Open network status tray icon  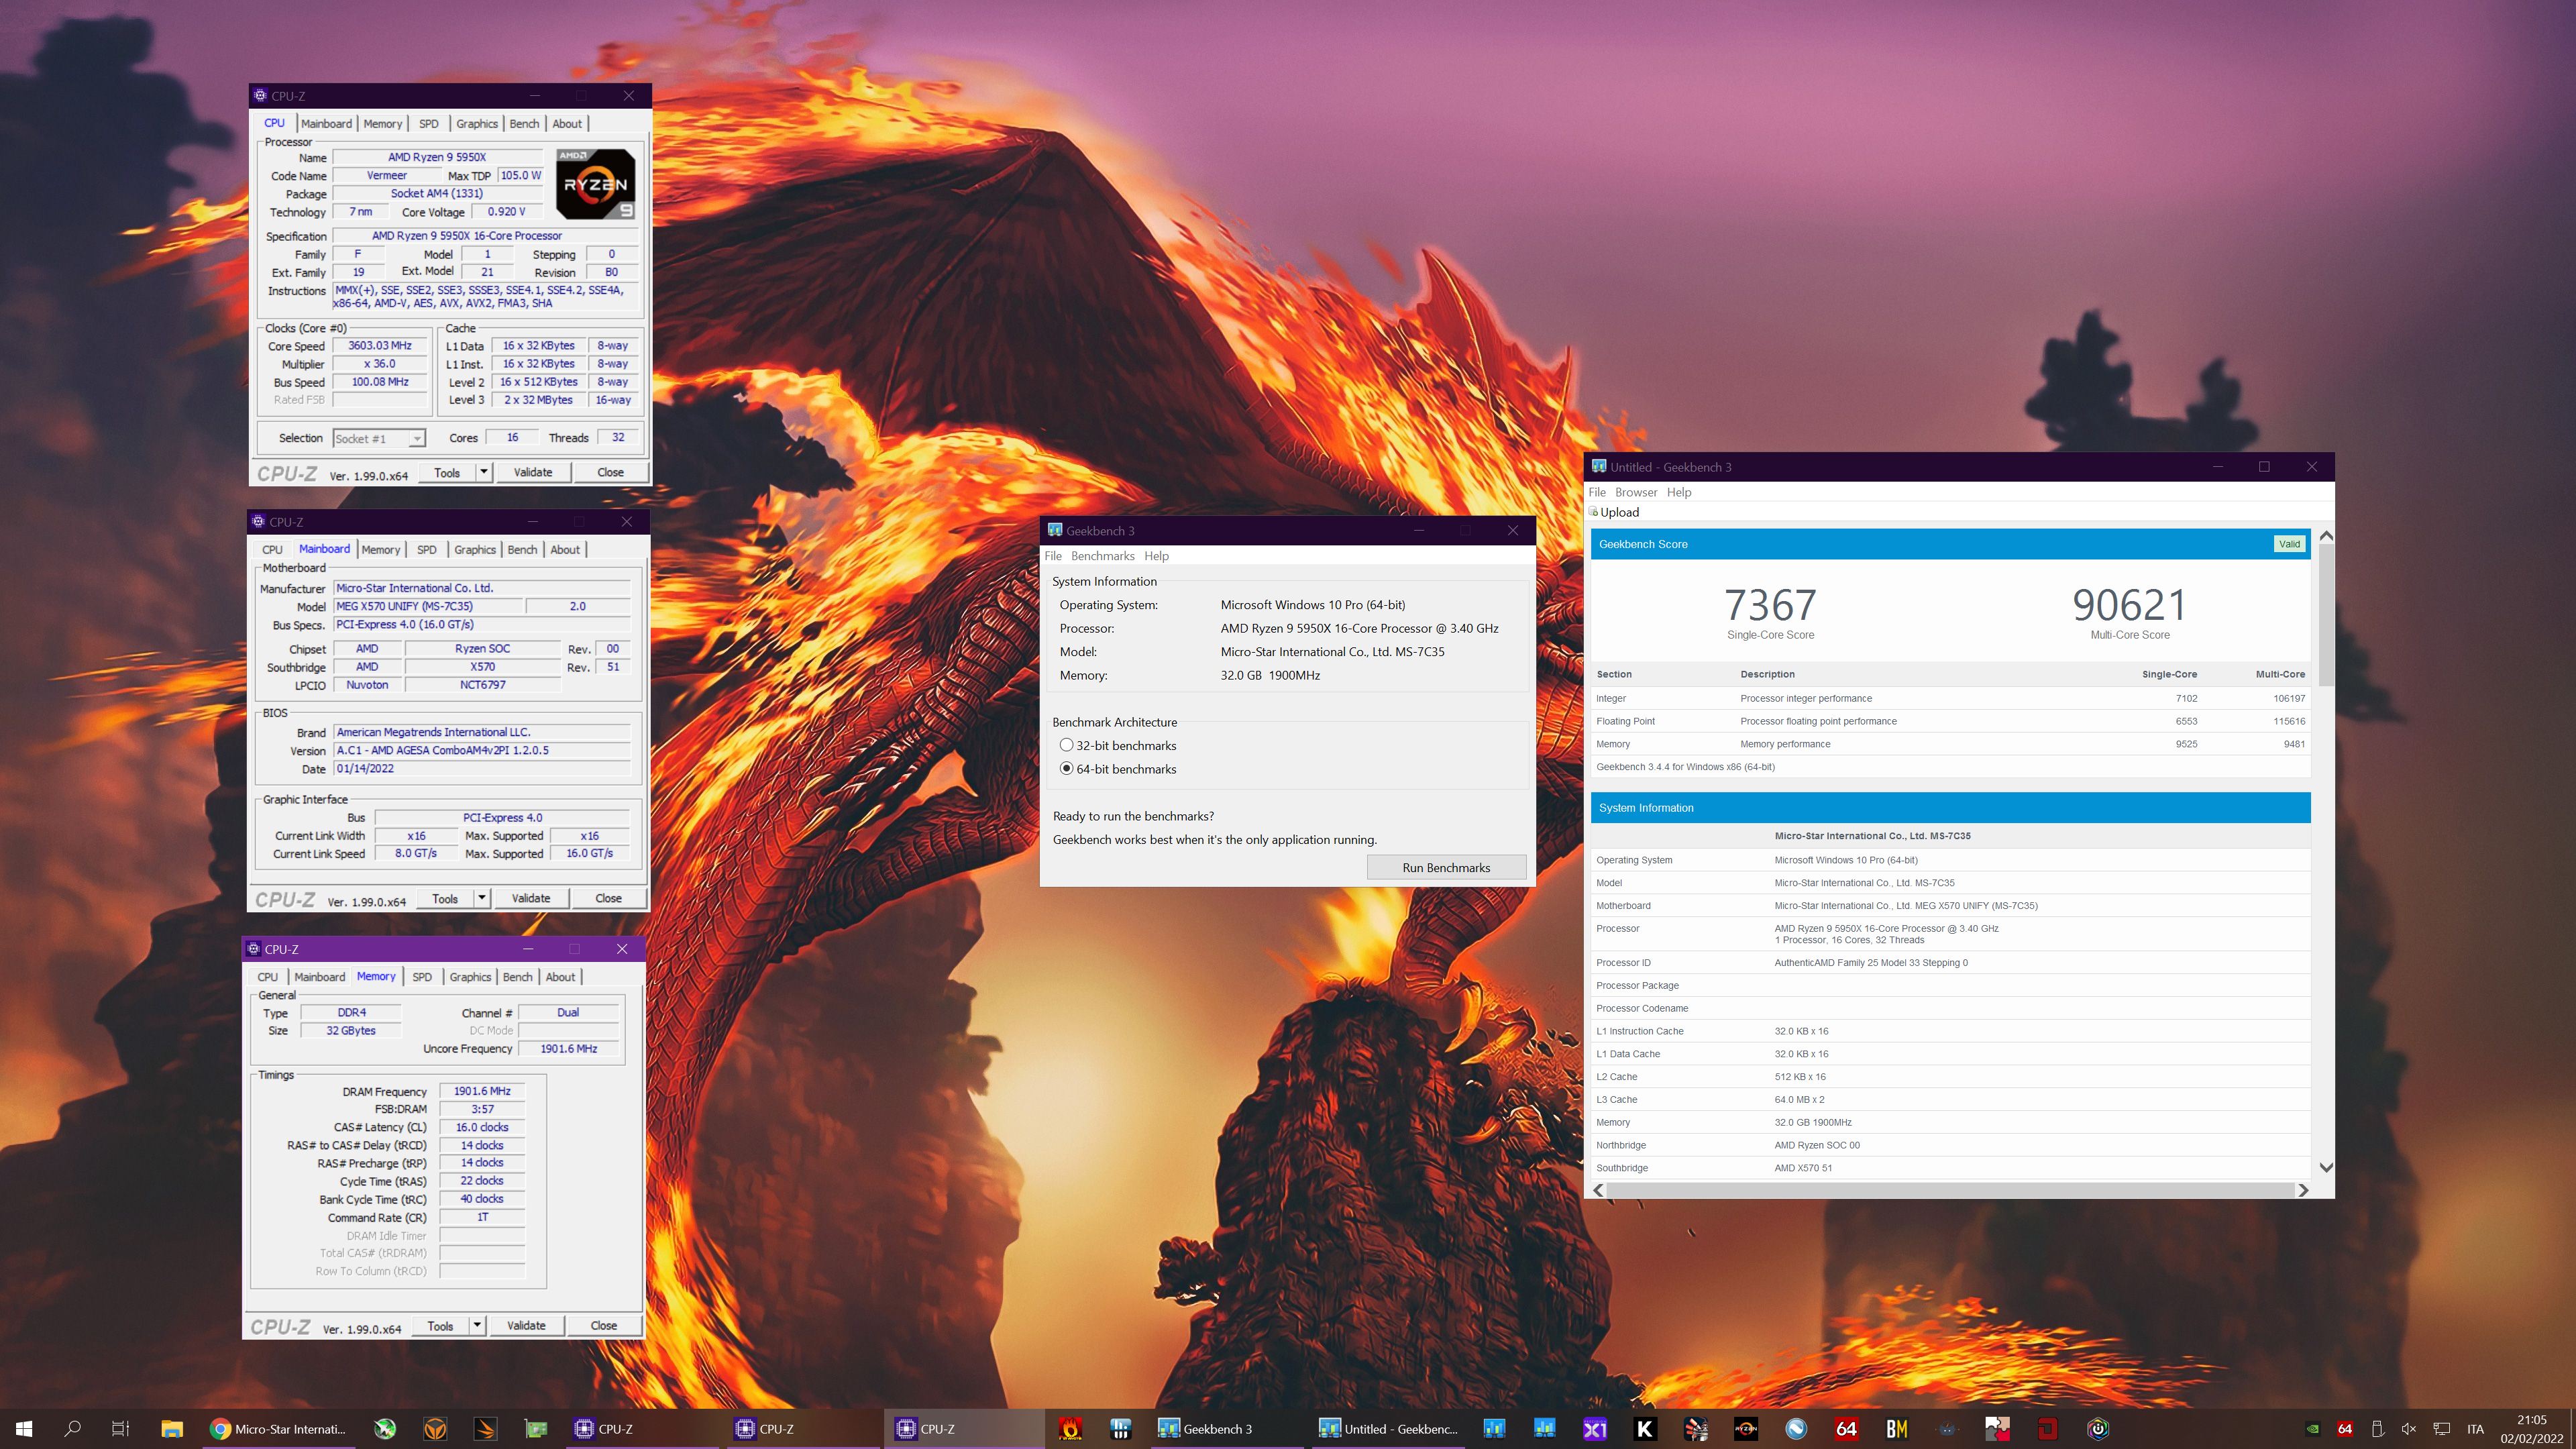[2441, 1429]
